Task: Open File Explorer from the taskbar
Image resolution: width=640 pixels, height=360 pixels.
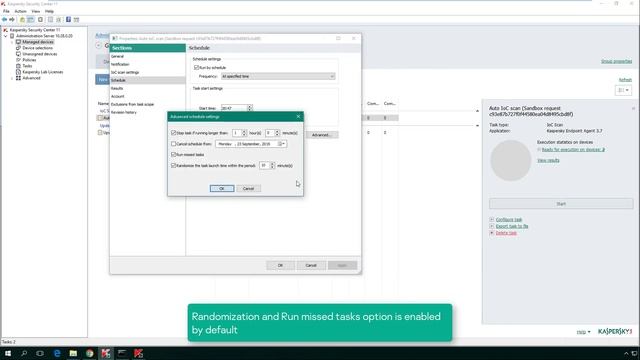Action: (x=73, y=353)
